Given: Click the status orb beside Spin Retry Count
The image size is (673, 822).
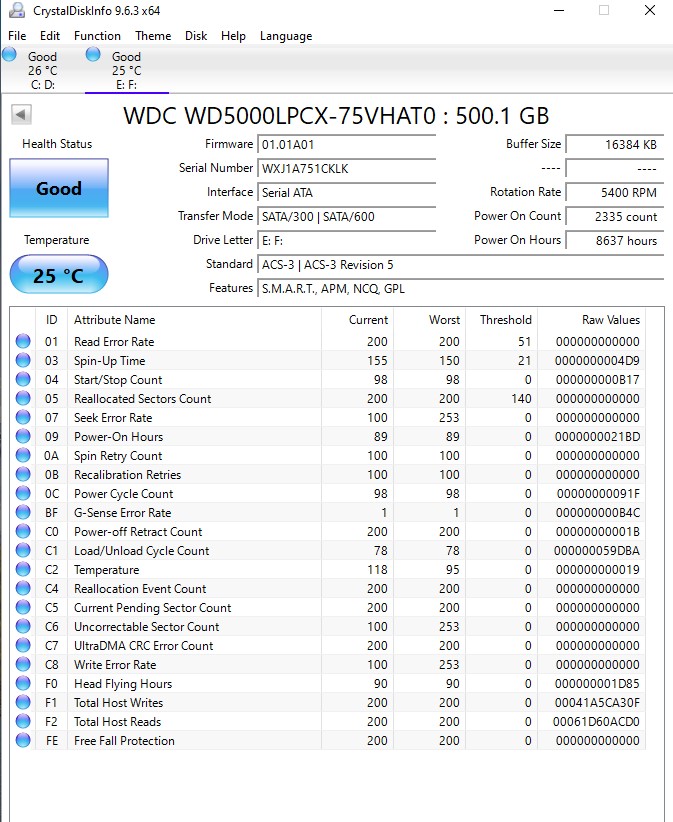Looking at the screenshot, I should (x=23, y=455).
